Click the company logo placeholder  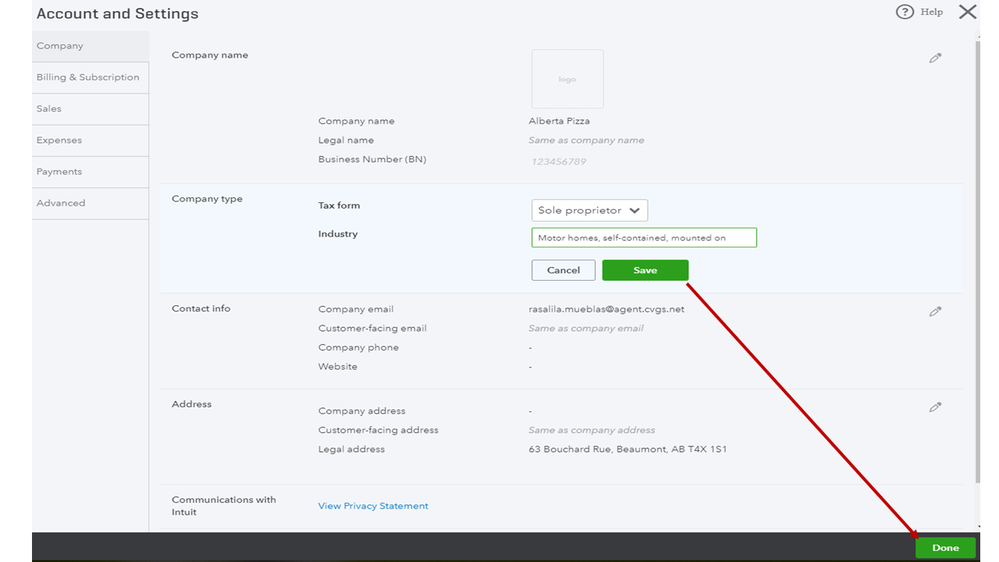(x=567, y=79)
